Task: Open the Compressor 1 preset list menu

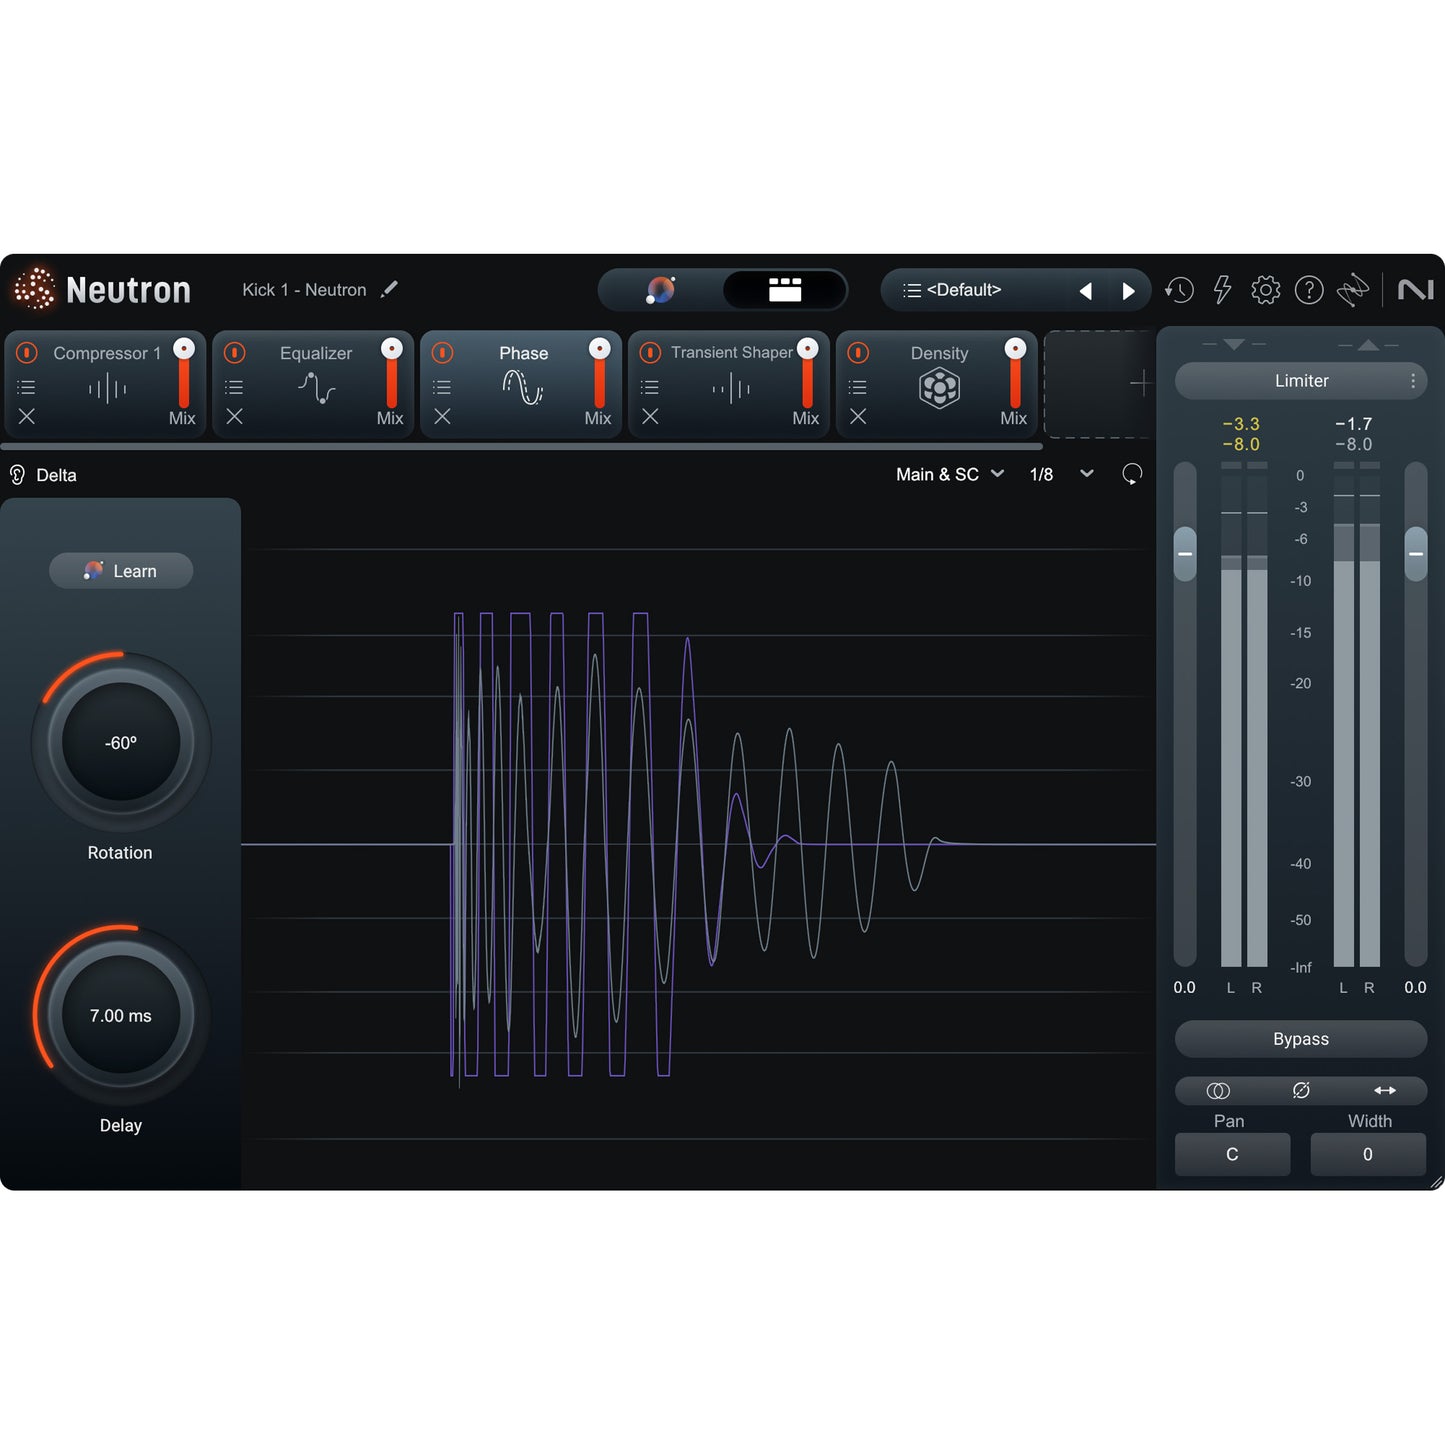Action: point(26,387)
